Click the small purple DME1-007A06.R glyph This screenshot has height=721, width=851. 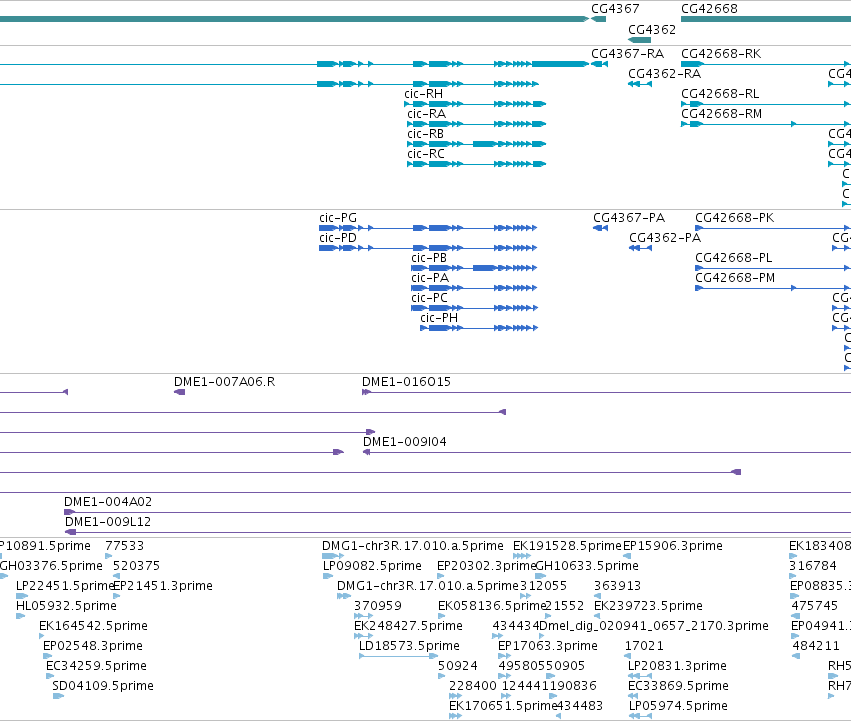179,392
